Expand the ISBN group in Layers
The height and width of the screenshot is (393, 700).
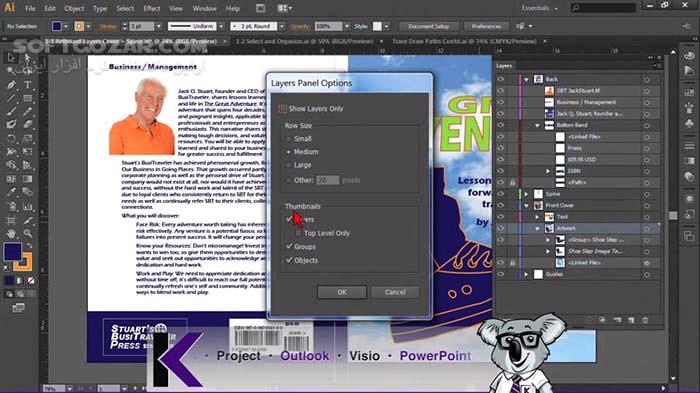548,171
